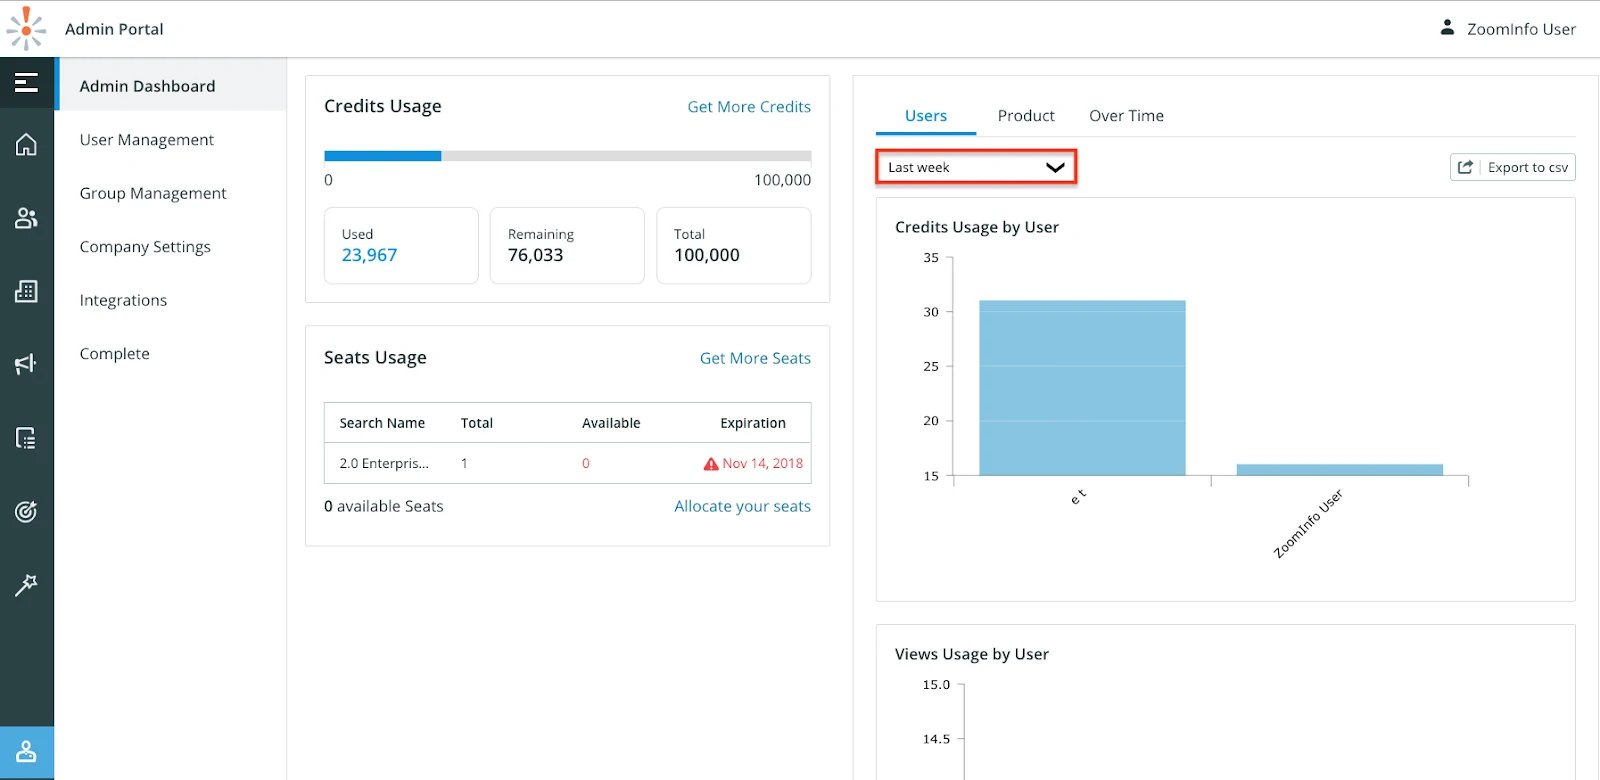Click the 0 available Seats text
1600x780 pixels.
click(x=384, y=506)
